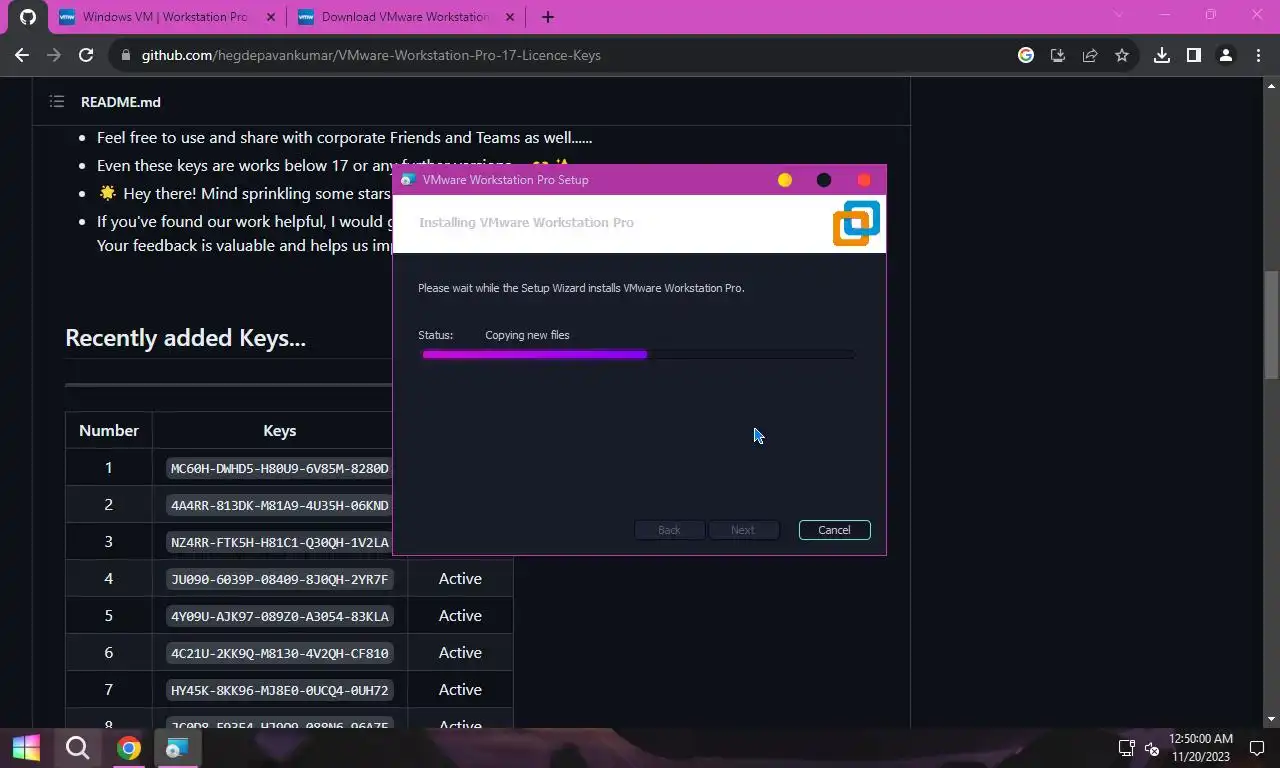Open VMware installer taskbar icon
Viewport: 1280px width, 768px height.
177,748
